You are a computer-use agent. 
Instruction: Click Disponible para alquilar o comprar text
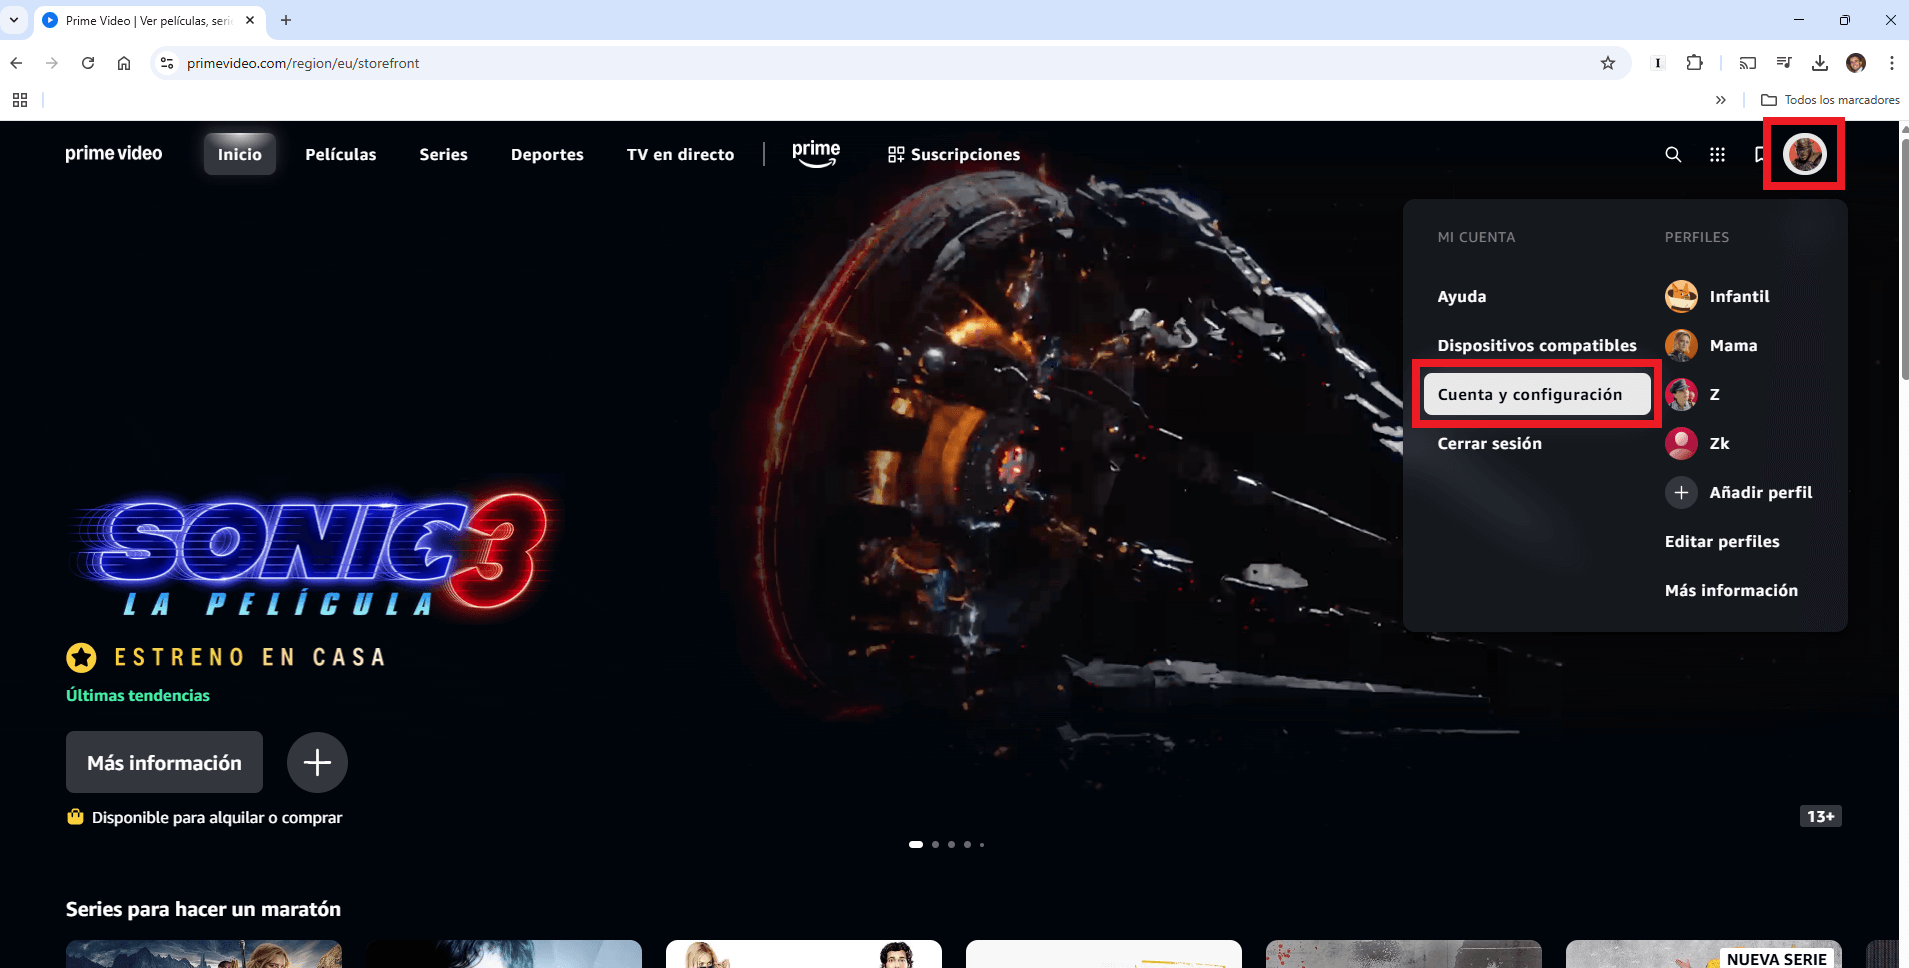(217, 817)
